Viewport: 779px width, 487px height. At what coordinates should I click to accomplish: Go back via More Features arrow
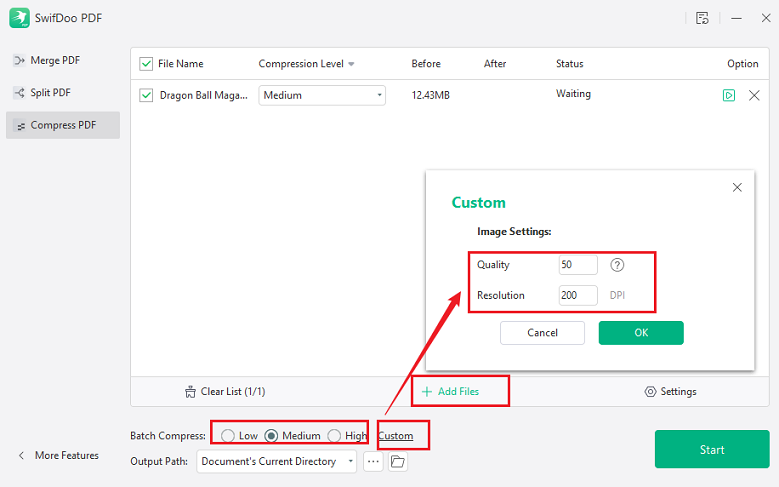21,455
